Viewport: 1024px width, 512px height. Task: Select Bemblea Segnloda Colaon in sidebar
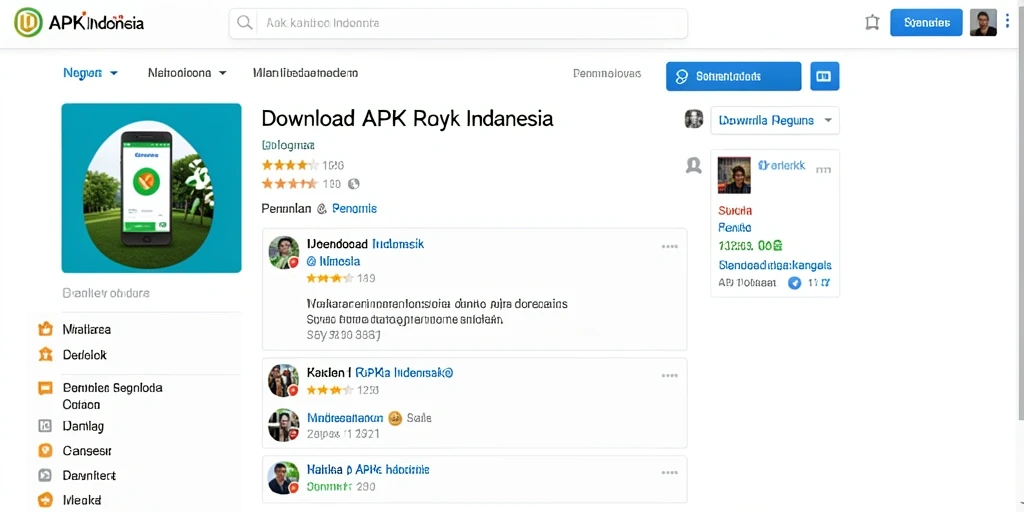[112, 396]
